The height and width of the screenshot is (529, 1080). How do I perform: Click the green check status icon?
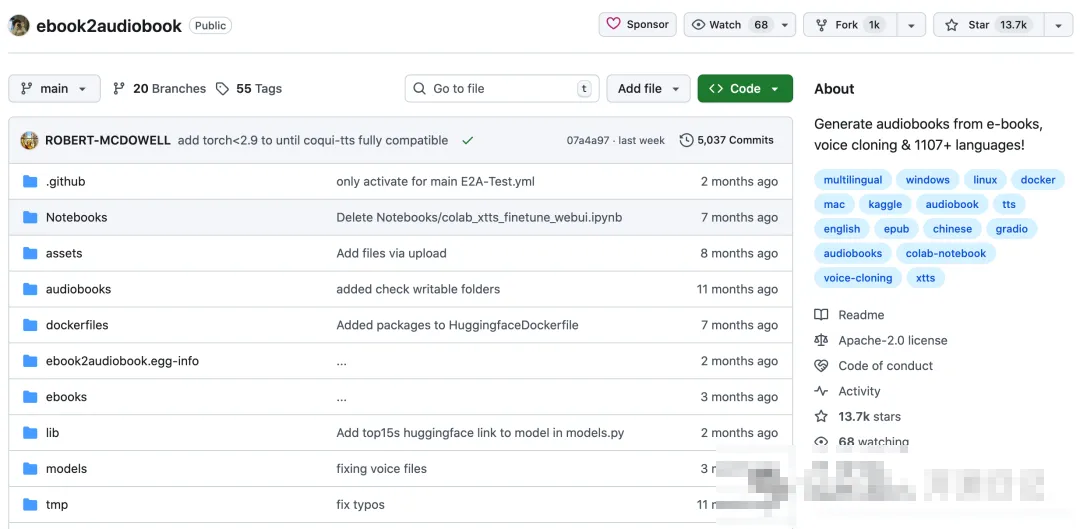pos(467,140)
